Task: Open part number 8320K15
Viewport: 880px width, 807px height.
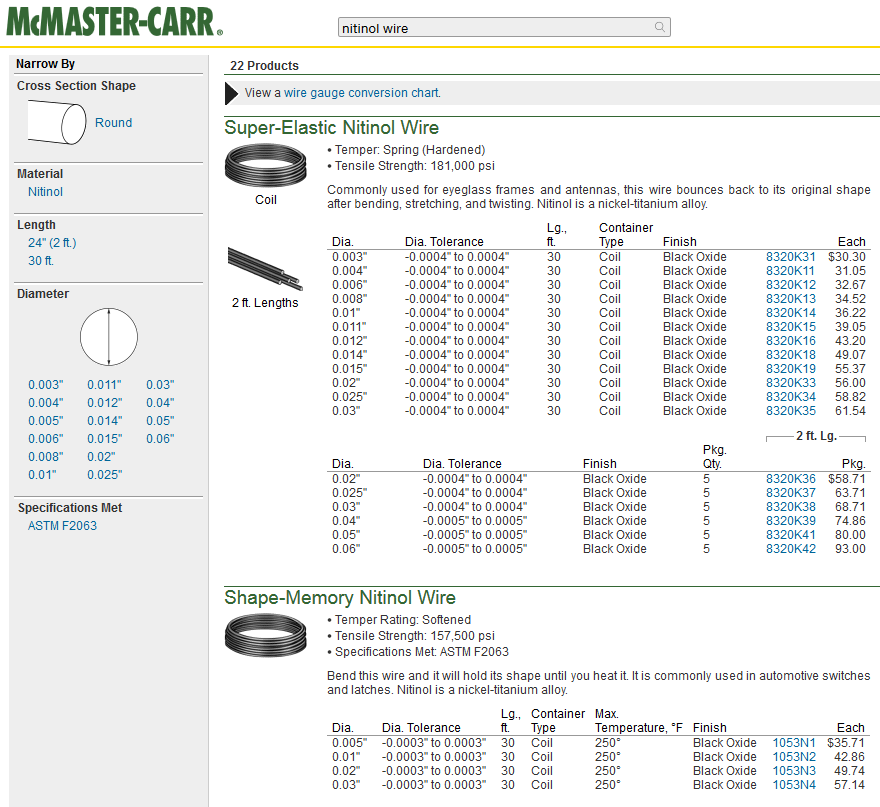Action: pyautogui.click(x=791, y=327)
